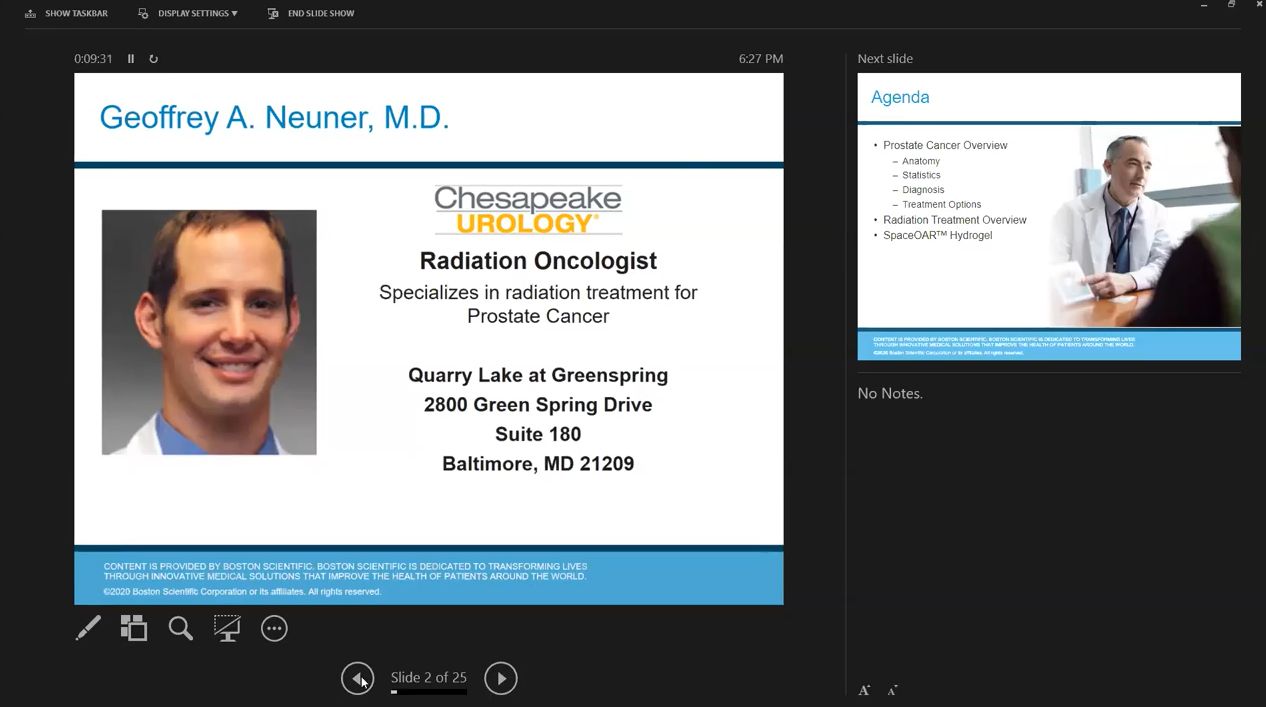Select the pen and laser pointer tools
The image size is (1266, 707).
(88, 628)
